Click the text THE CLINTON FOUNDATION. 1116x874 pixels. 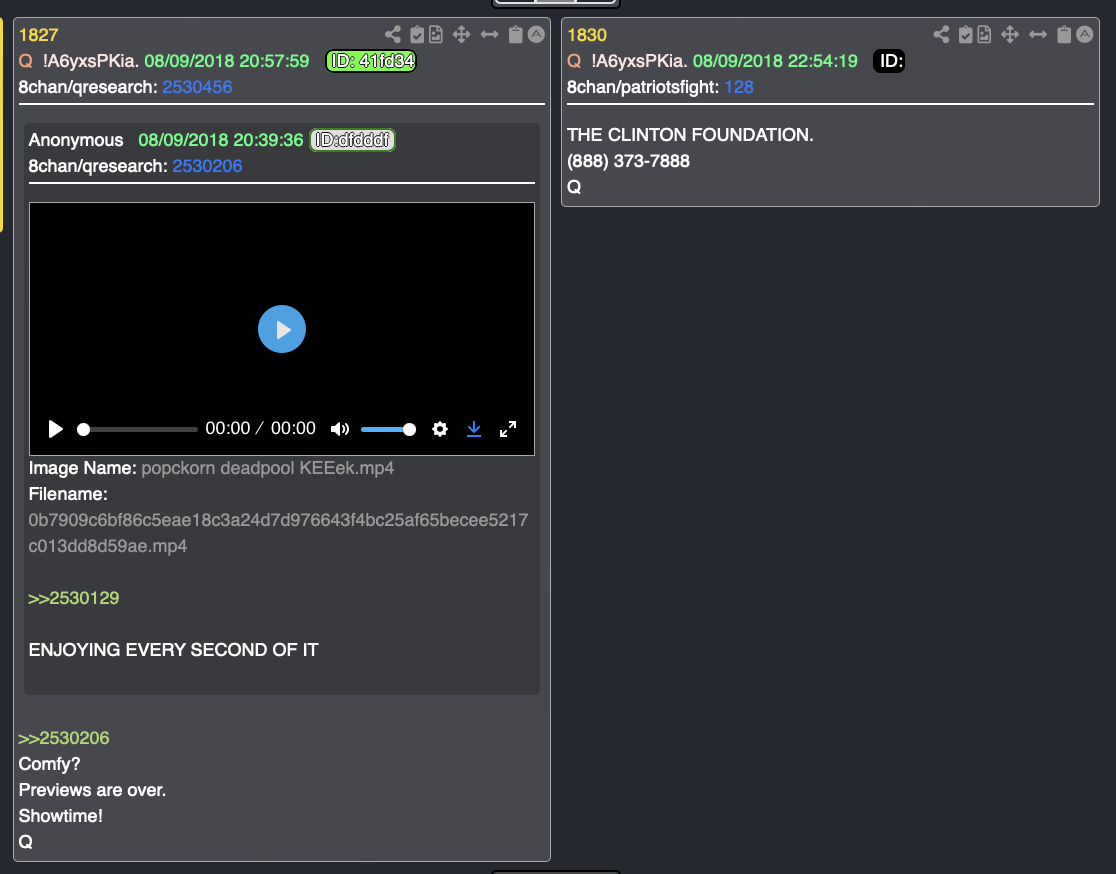[x=690, y=135]
